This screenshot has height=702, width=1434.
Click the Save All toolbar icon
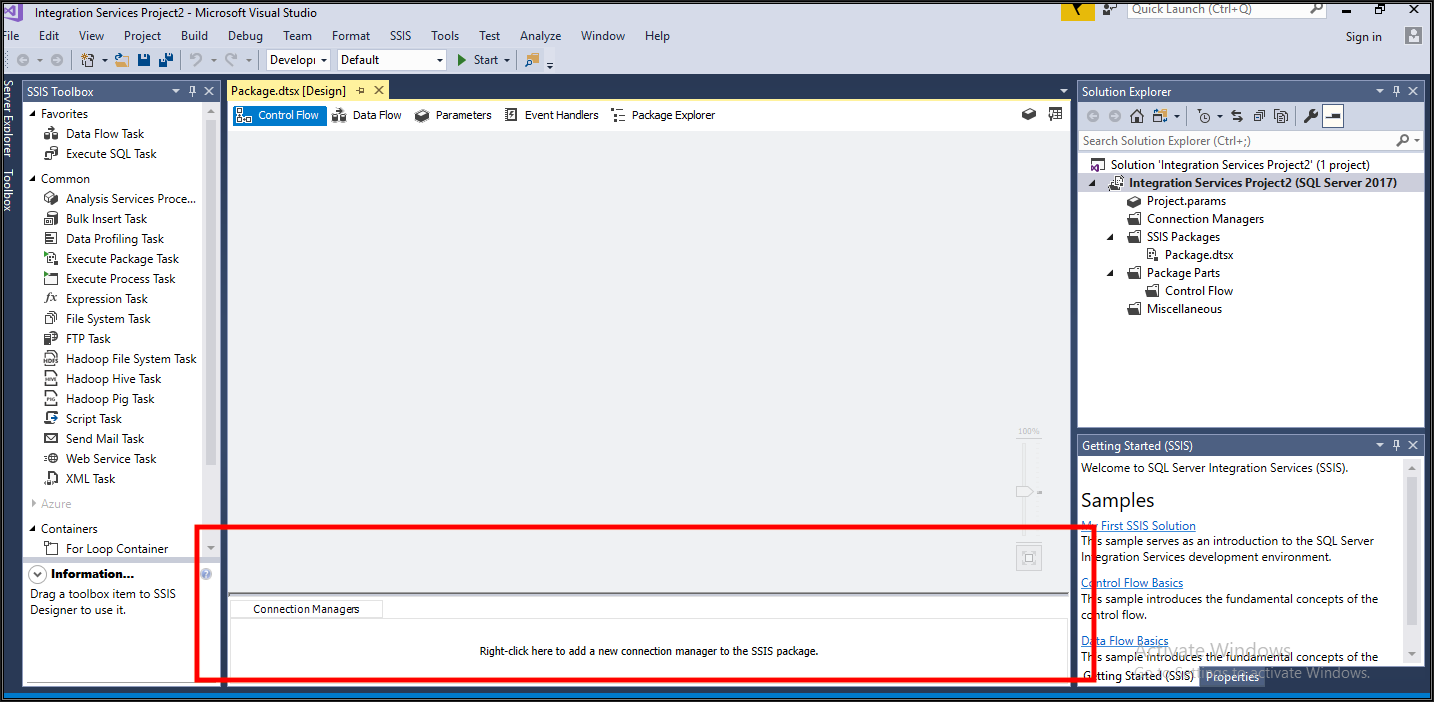166,60
